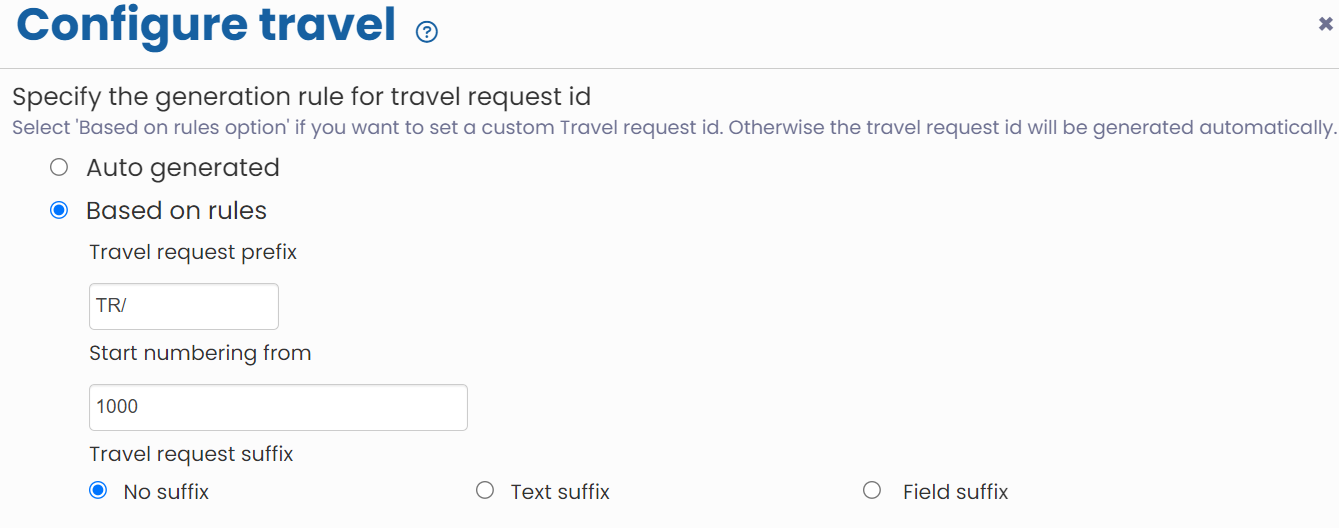Click the 'Text suffix' option text

(x=560, y=492)
